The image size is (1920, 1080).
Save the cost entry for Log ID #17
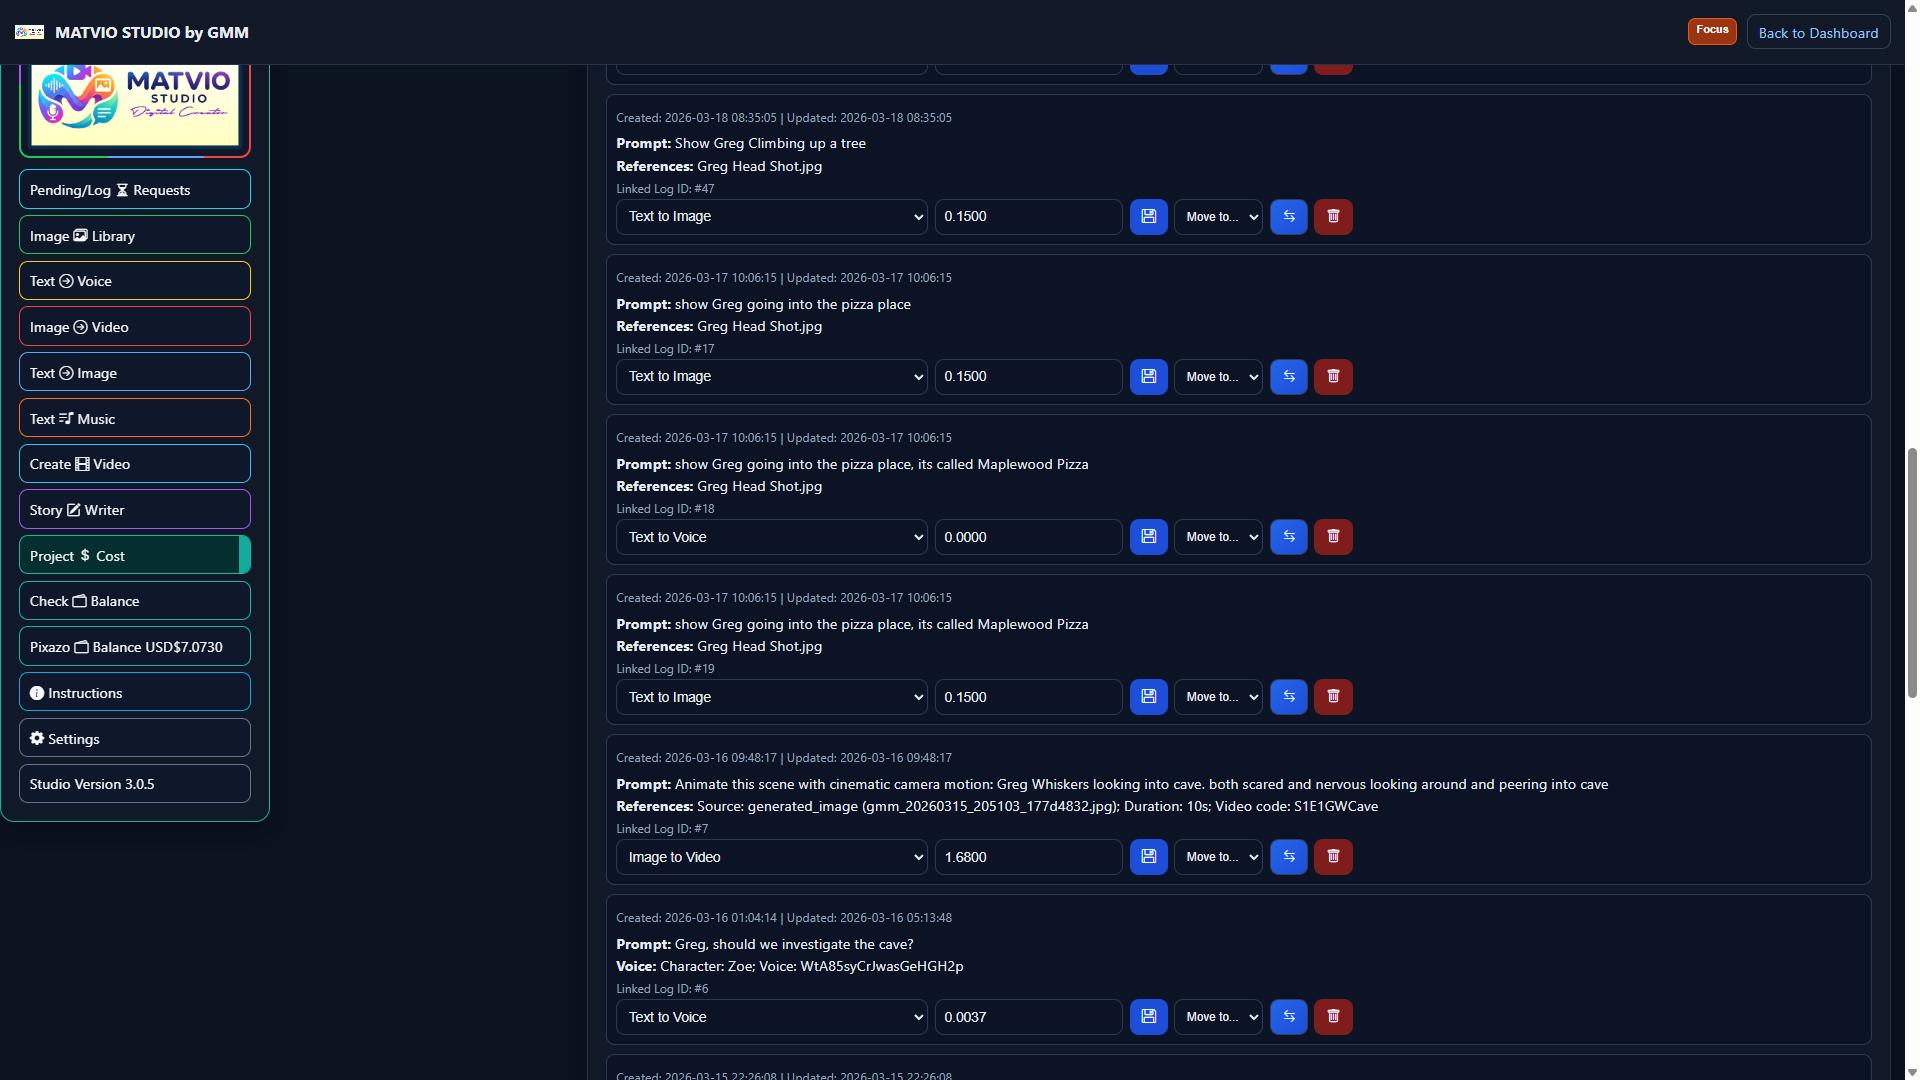coord(1148,377)
